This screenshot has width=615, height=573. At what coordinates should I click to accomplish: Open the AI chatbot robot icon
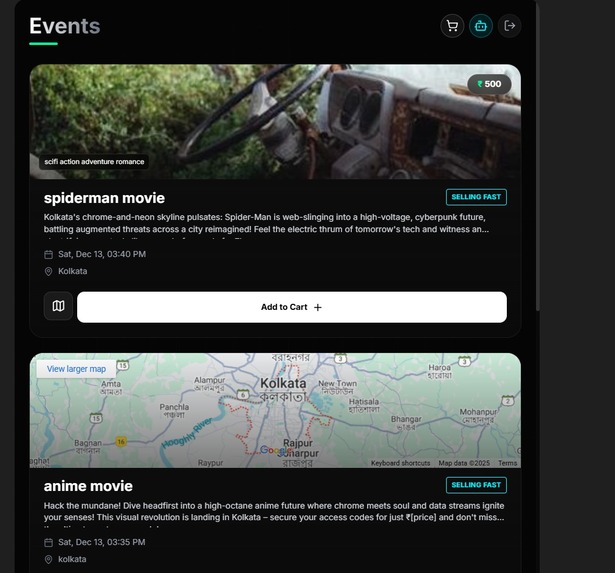tap(481, 26)
